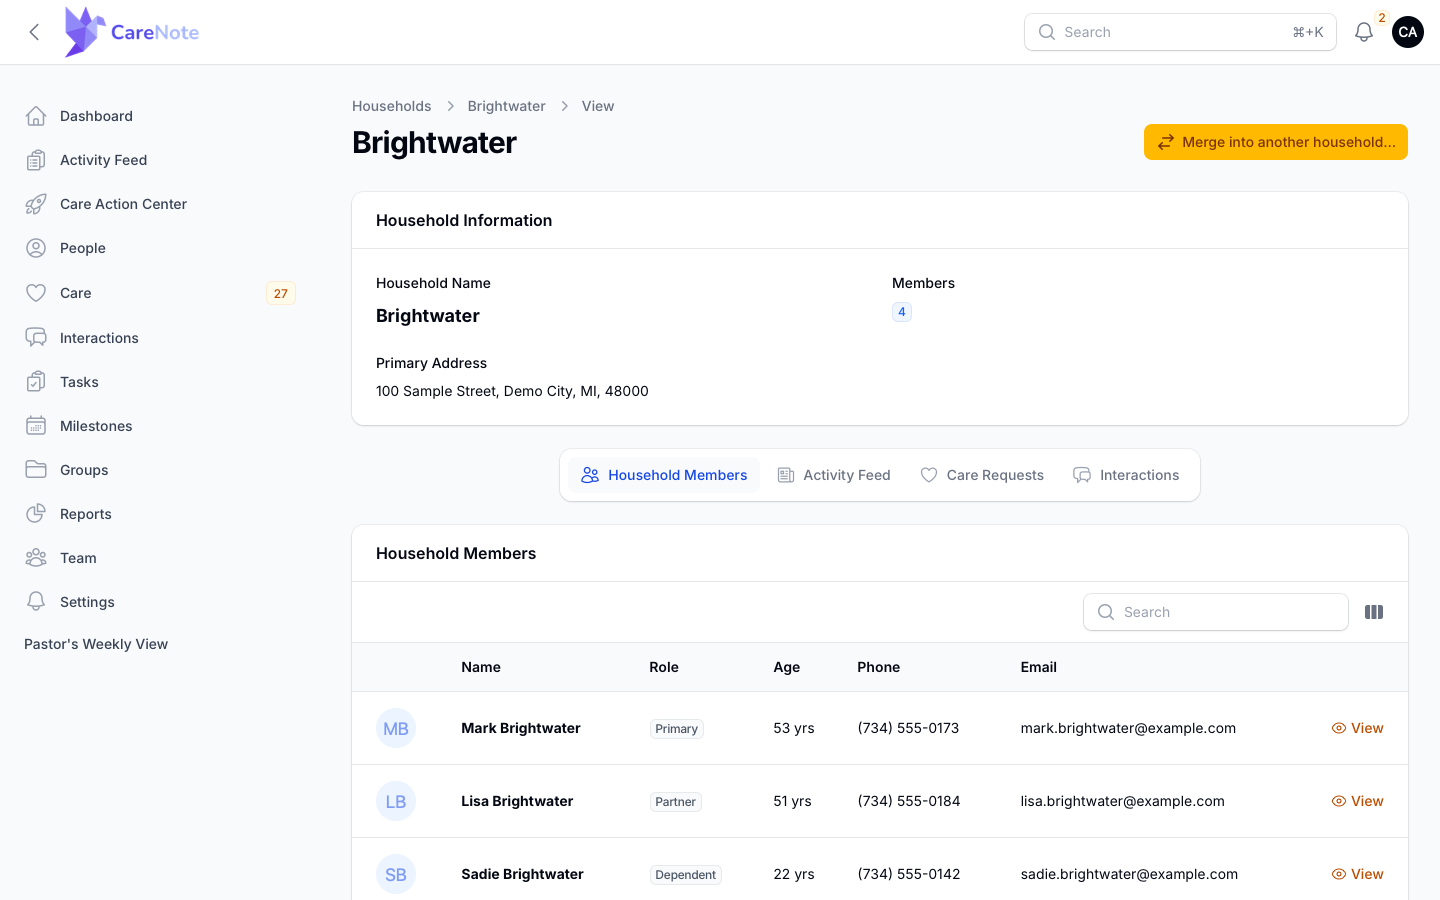Click the Team people icon
This screenshot has width=1440, height=900.
pyautogui.click(x=36, y=558)
